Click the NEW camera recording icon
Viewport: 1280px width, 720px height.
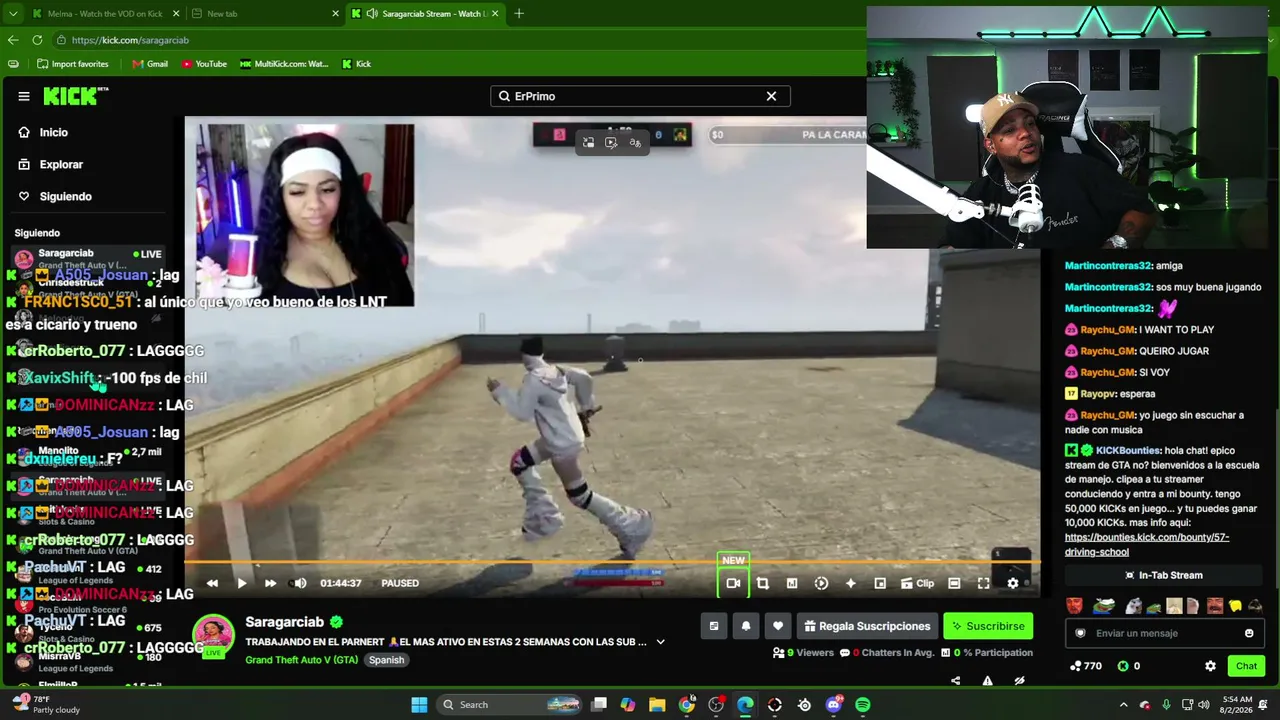point(733,583)
